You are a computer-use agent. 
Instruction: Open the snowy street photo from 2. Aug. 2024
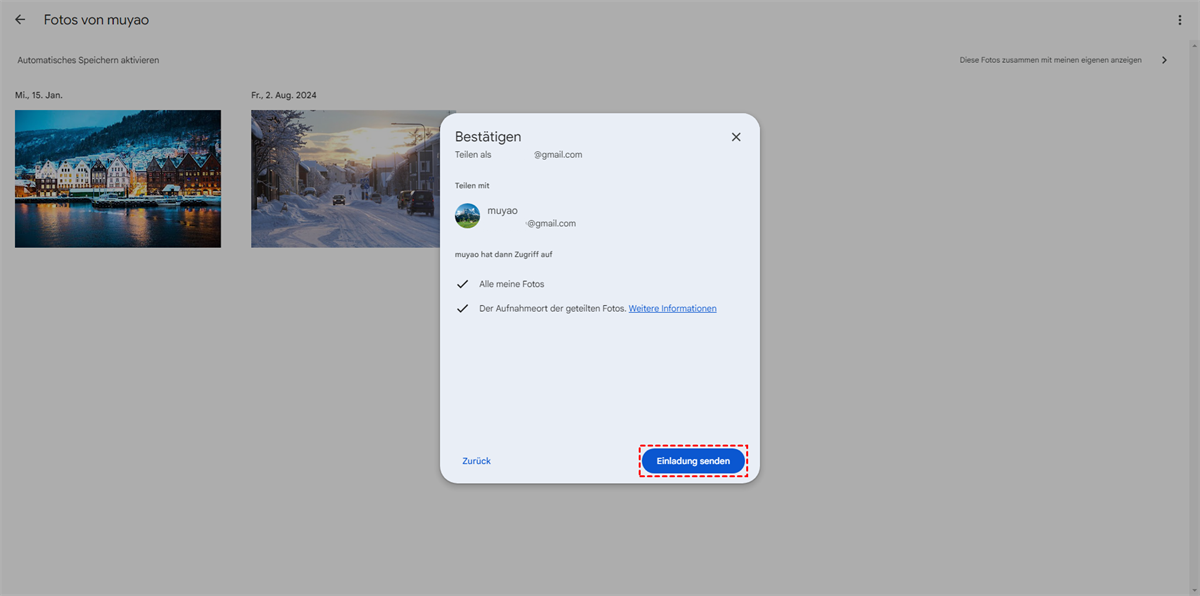pos(346,179)
